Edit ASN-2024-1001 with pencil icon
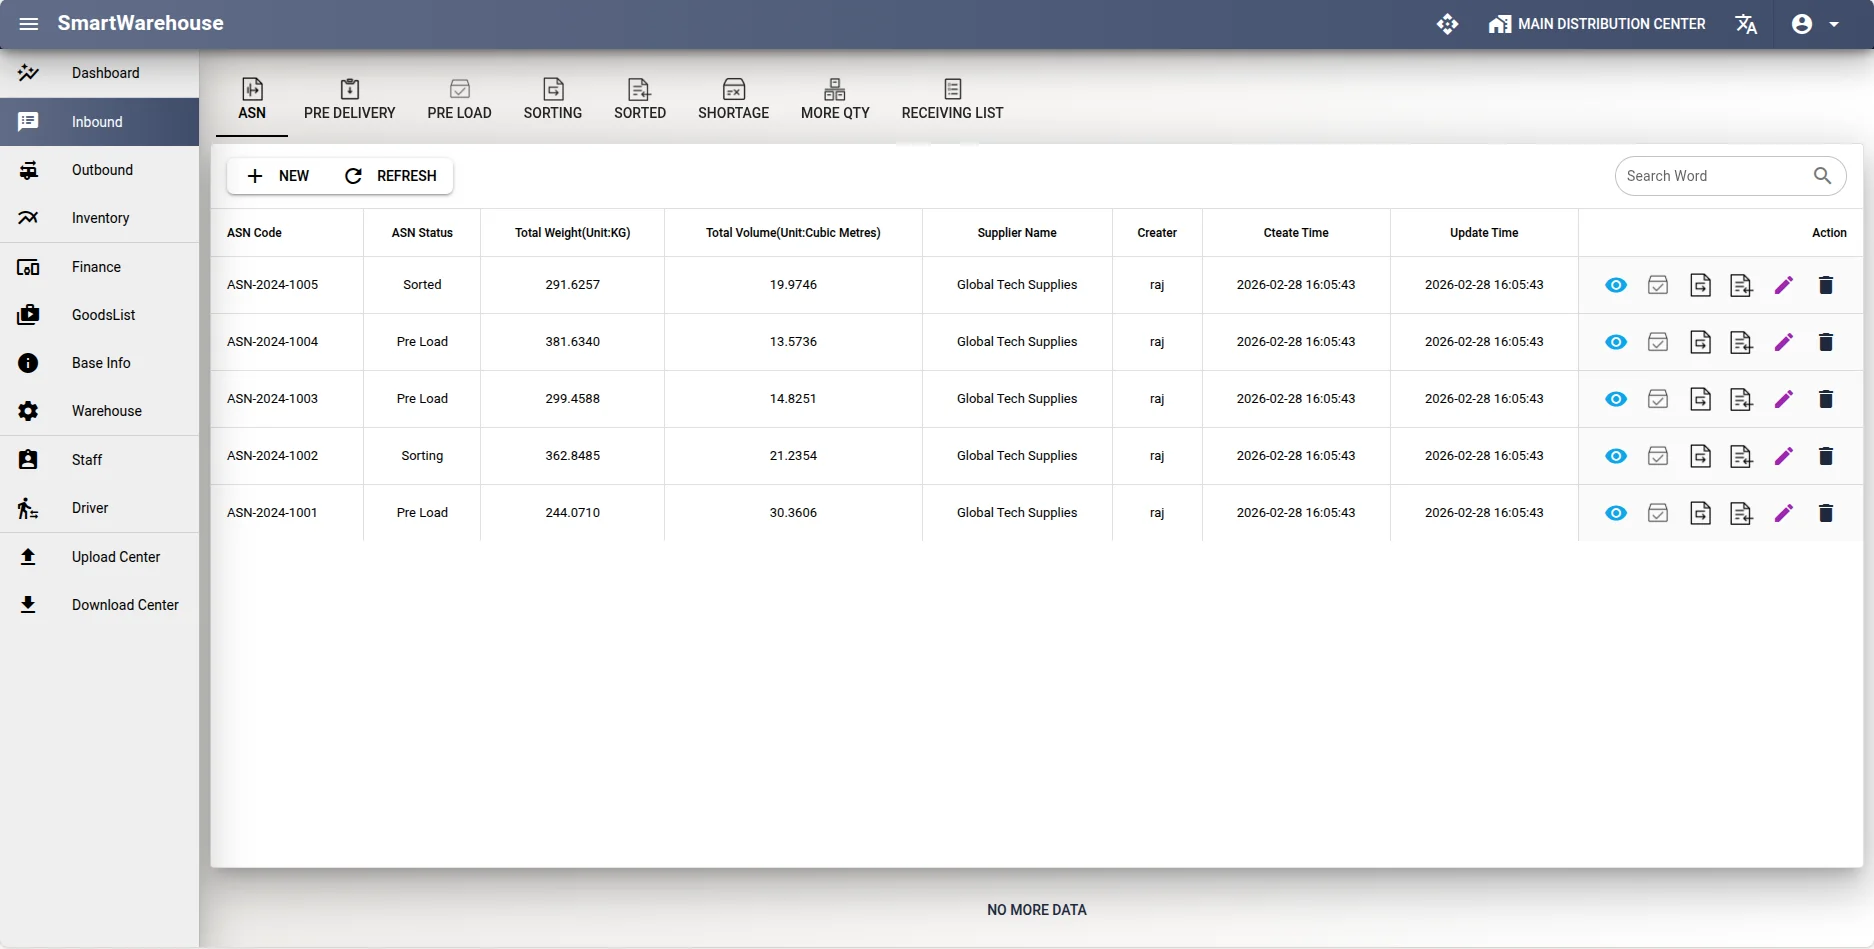The image size is (1874, 949). (1784, 514)
